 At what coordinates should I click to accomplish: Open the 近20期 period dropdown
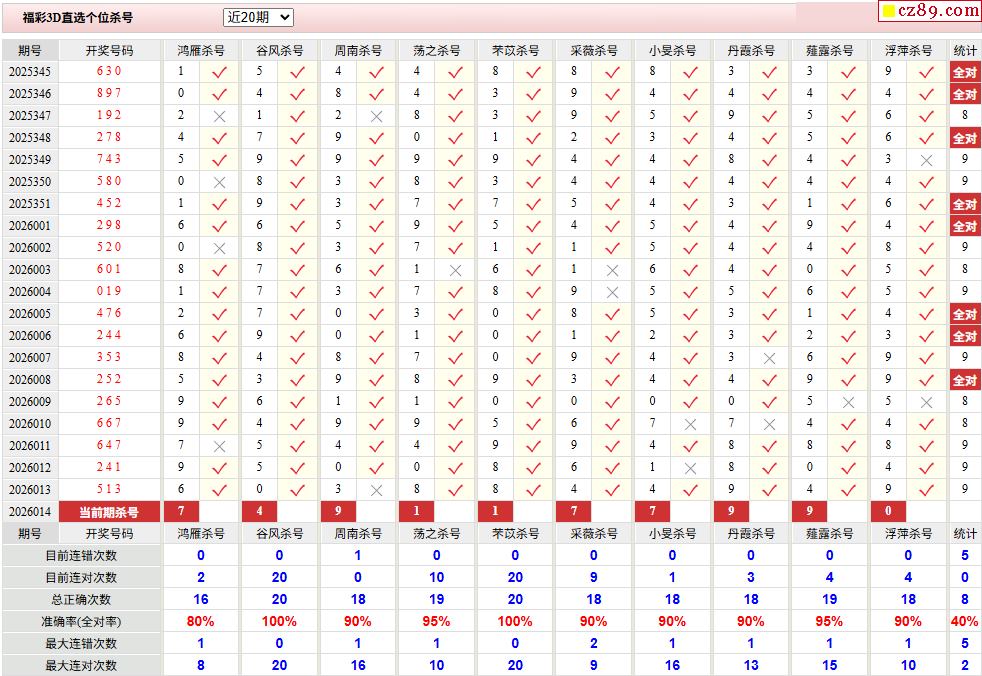click(x=258, y=17)
